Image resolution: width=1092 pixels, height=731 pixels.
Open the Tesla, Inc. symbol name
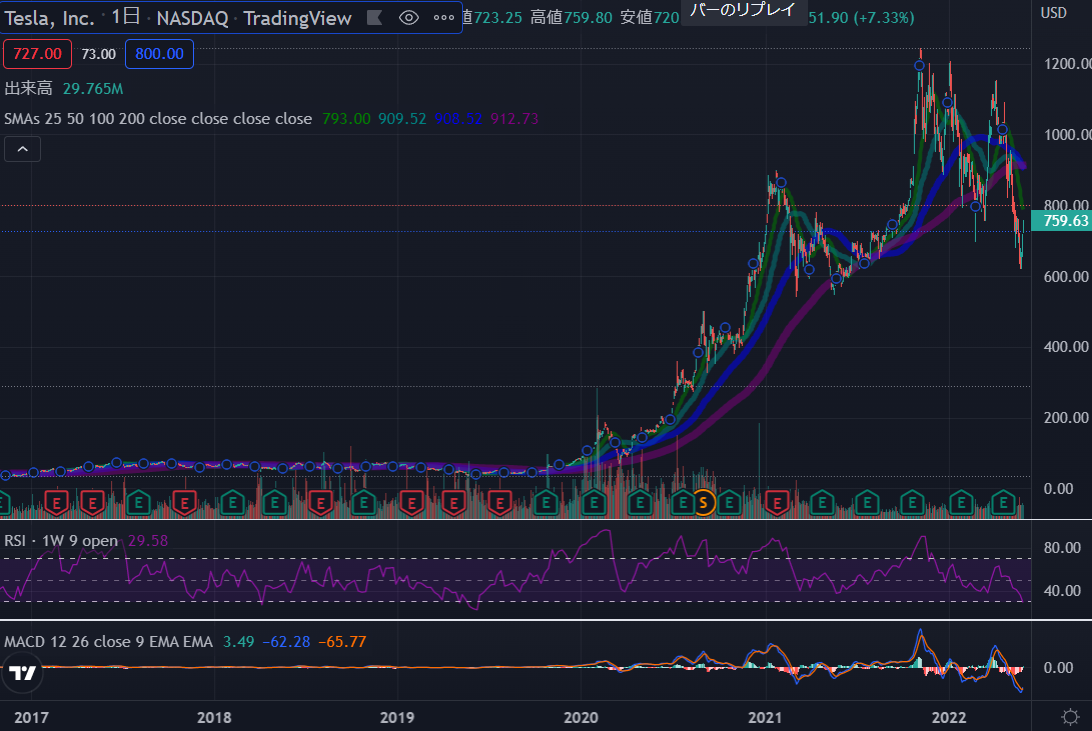(x=49, y=17)
